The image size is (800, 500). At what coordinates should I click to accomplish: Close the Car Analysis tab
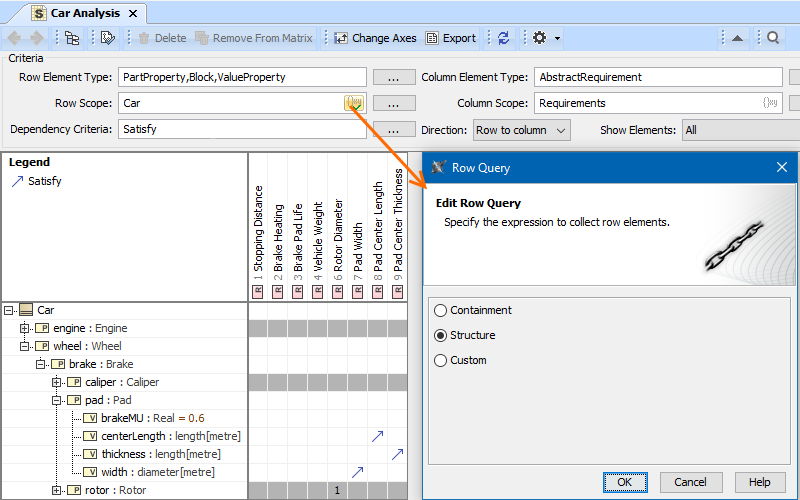(x=133, y=14)
